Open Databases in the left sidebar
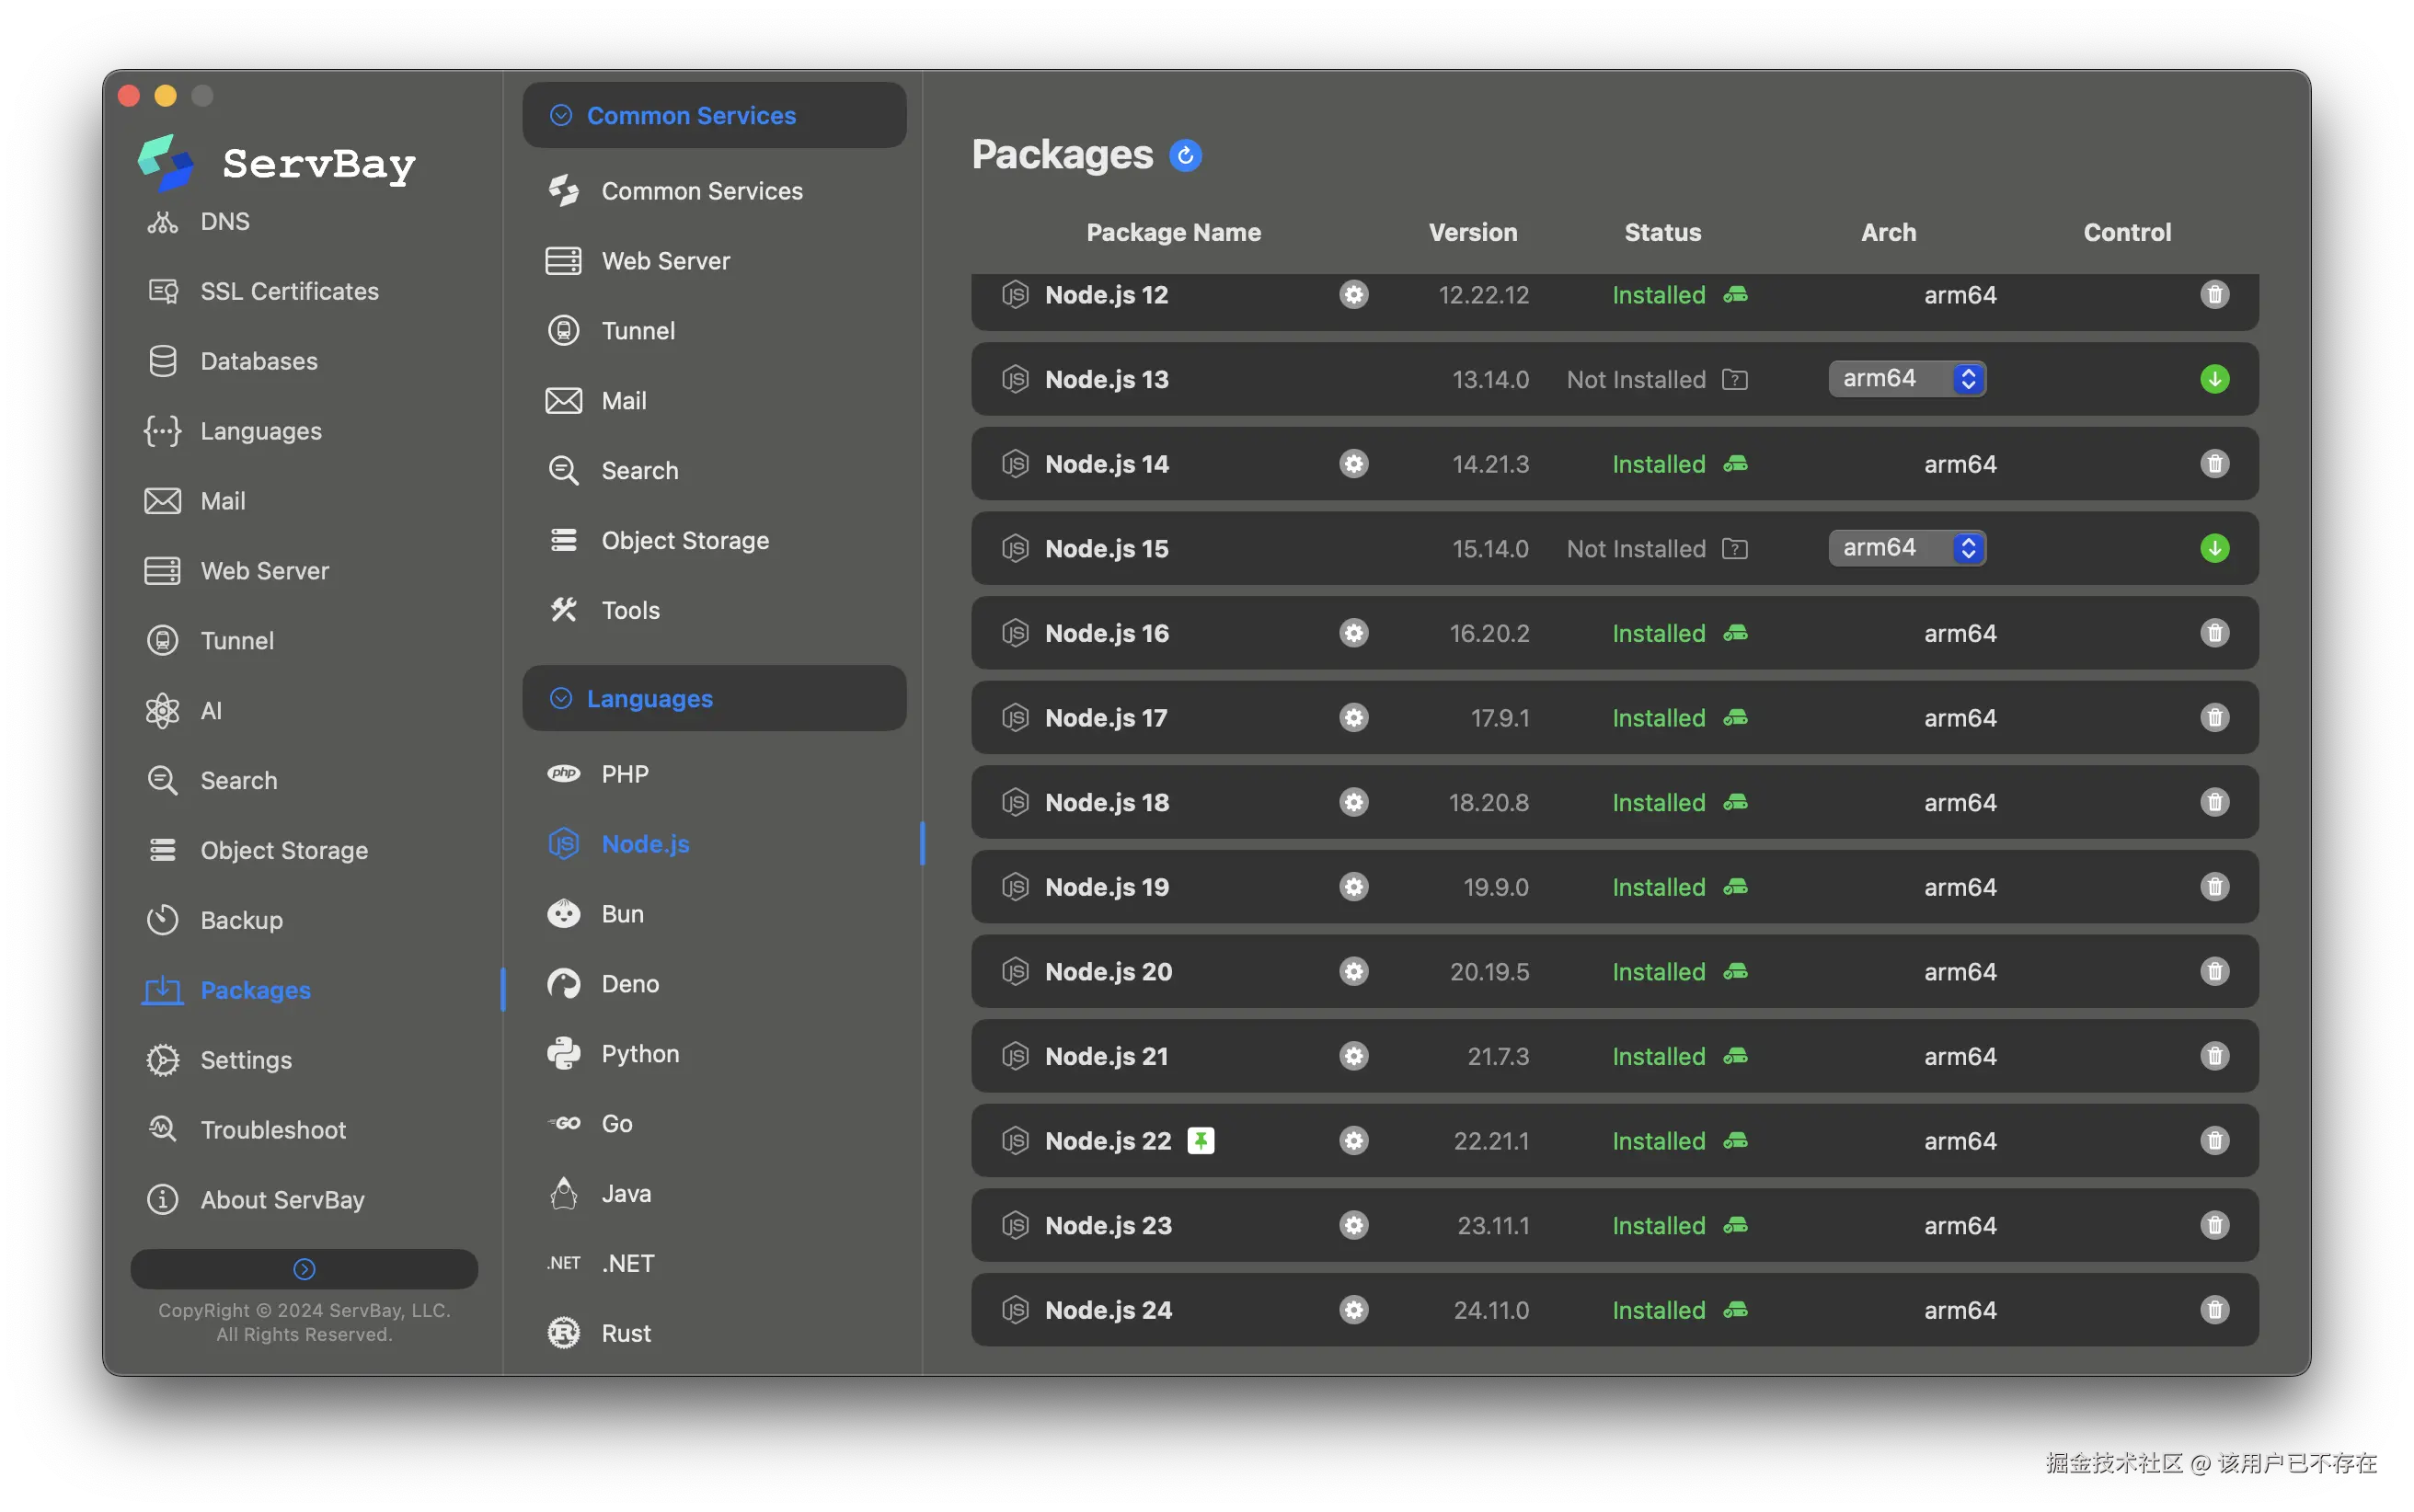This screenshot has height=1512, width=2414. pos(258,361)
